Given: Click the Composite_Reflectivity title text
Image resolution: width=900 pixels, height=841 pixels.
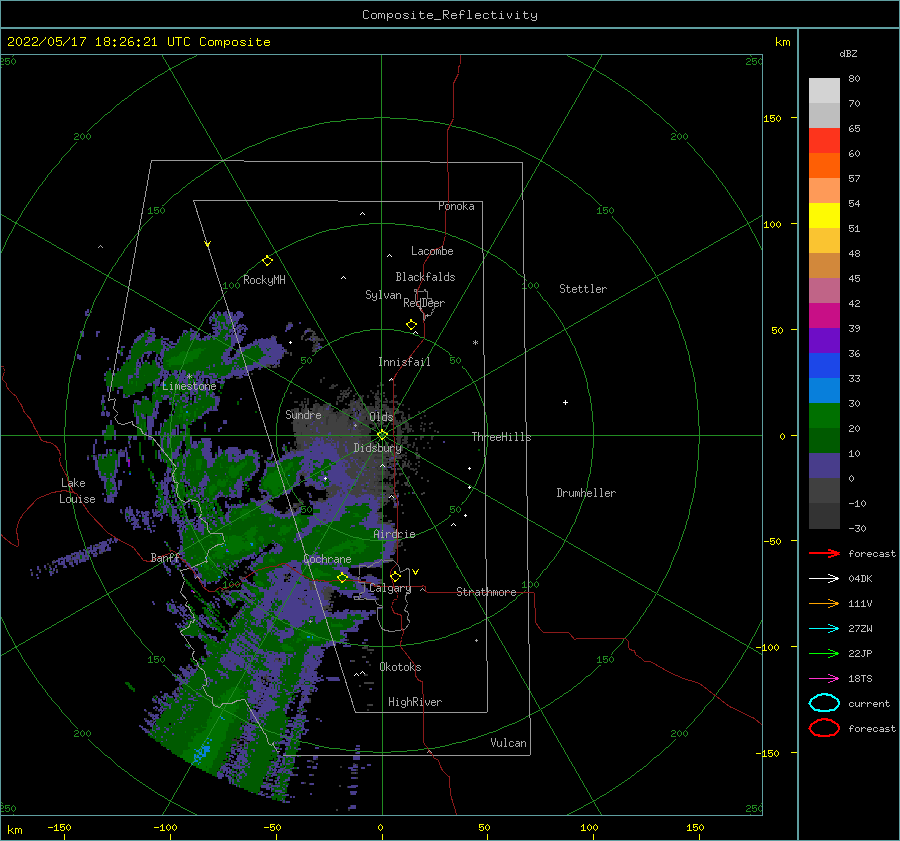Looking at the screenshot, I should click(450, 15).
